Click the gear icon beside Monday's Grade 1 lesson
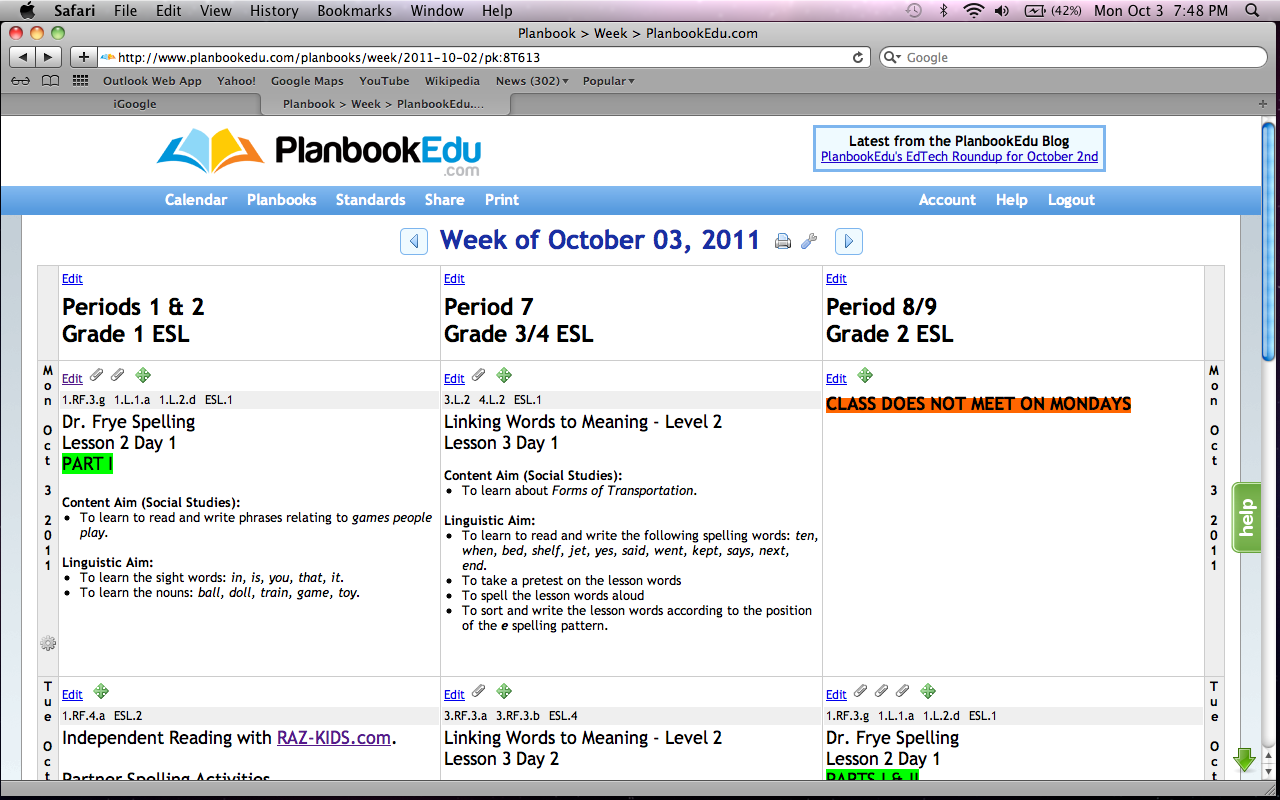The image size is (1280, 800). pos(47,643)
